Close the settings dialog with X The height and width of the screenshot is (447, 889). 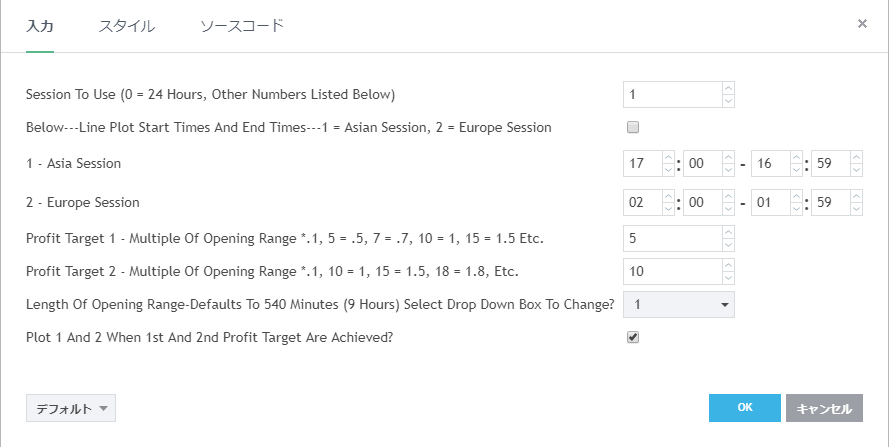pyautogui.click(x=862, y=24)
